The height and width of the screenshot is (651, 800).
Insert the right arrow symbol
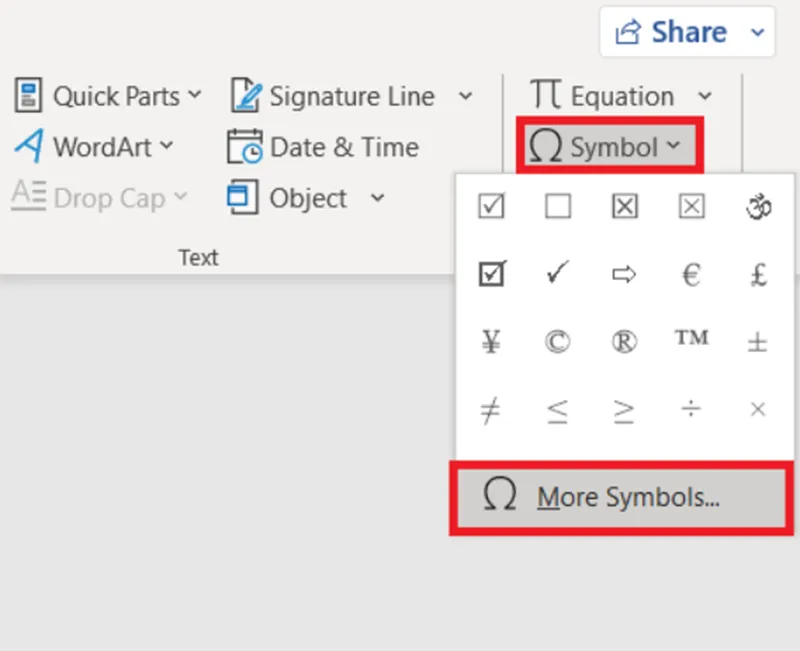click(624, 274)
